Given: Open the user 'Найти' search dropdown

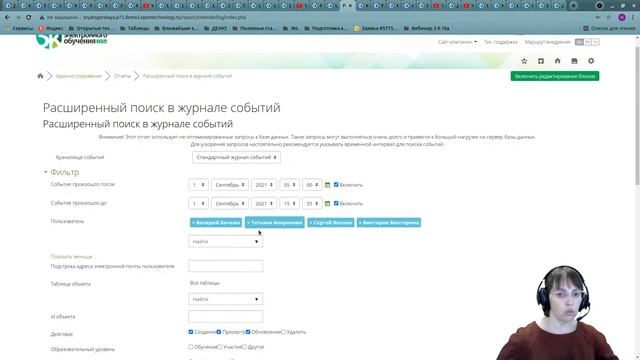Looking at the screenshot, I should click(x=226, y=242).
